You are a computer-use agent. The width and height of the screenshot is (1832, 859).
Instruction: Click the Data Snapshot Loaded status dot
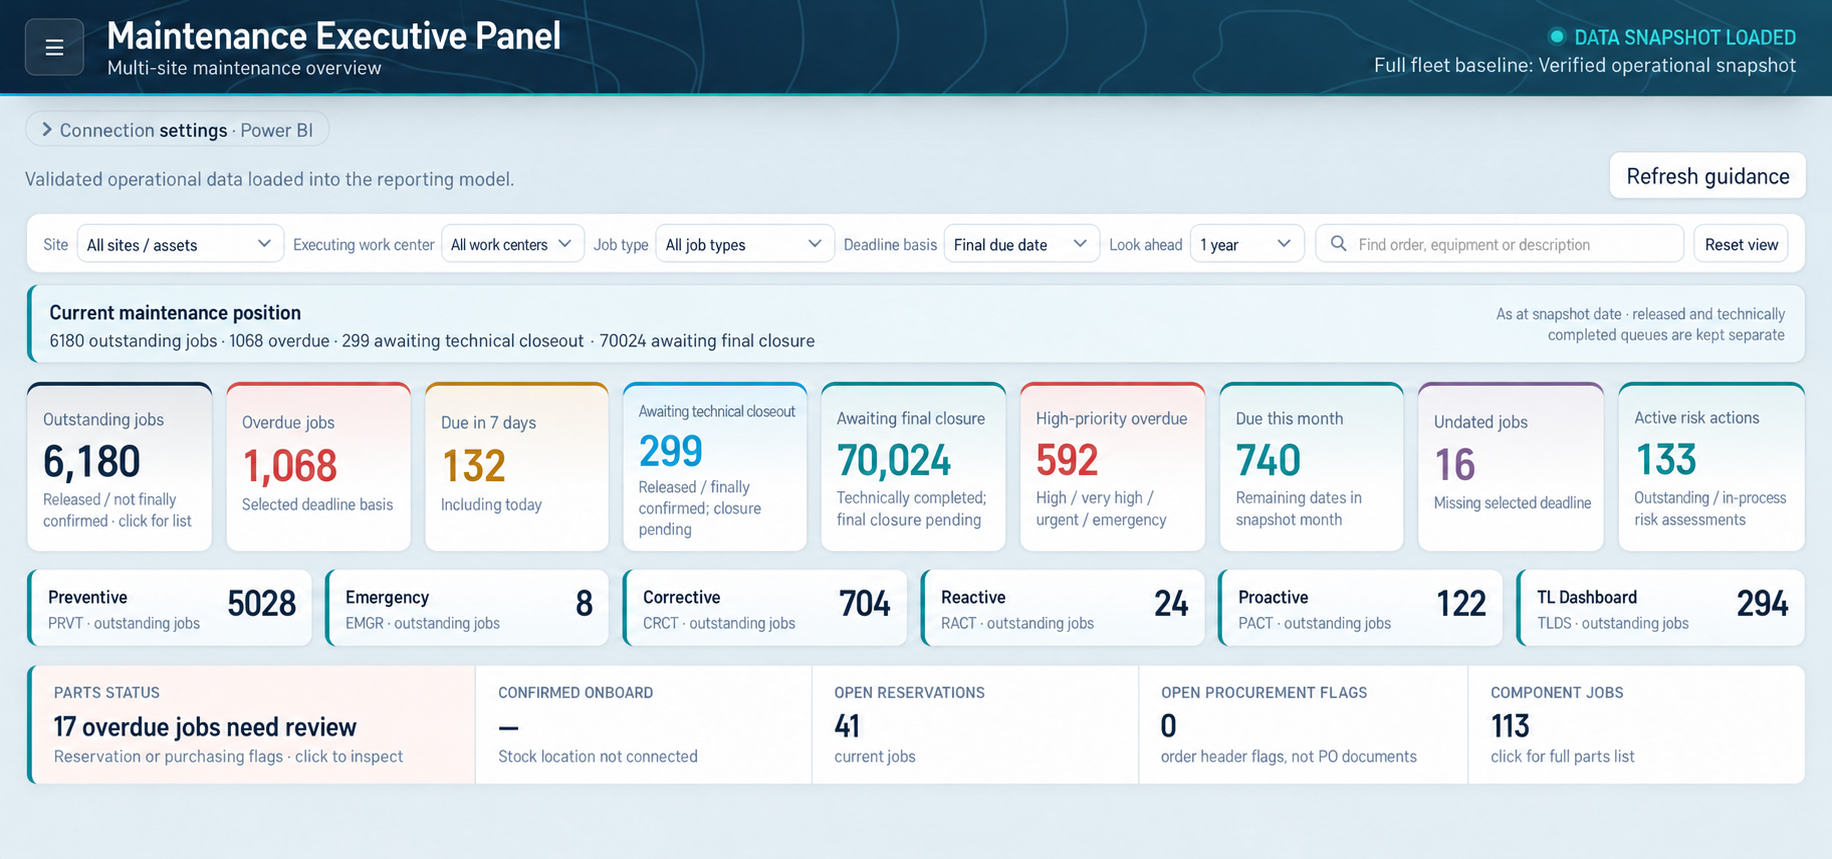1556,37
